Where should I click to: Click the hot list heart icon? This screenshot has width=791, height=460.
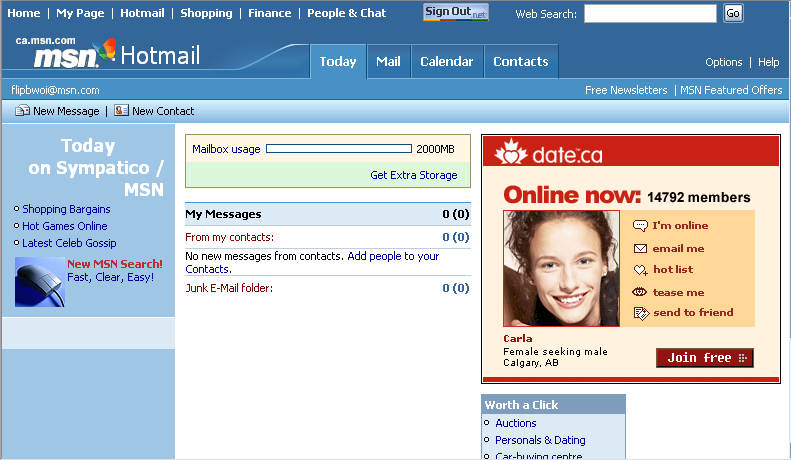pos(641,270)
